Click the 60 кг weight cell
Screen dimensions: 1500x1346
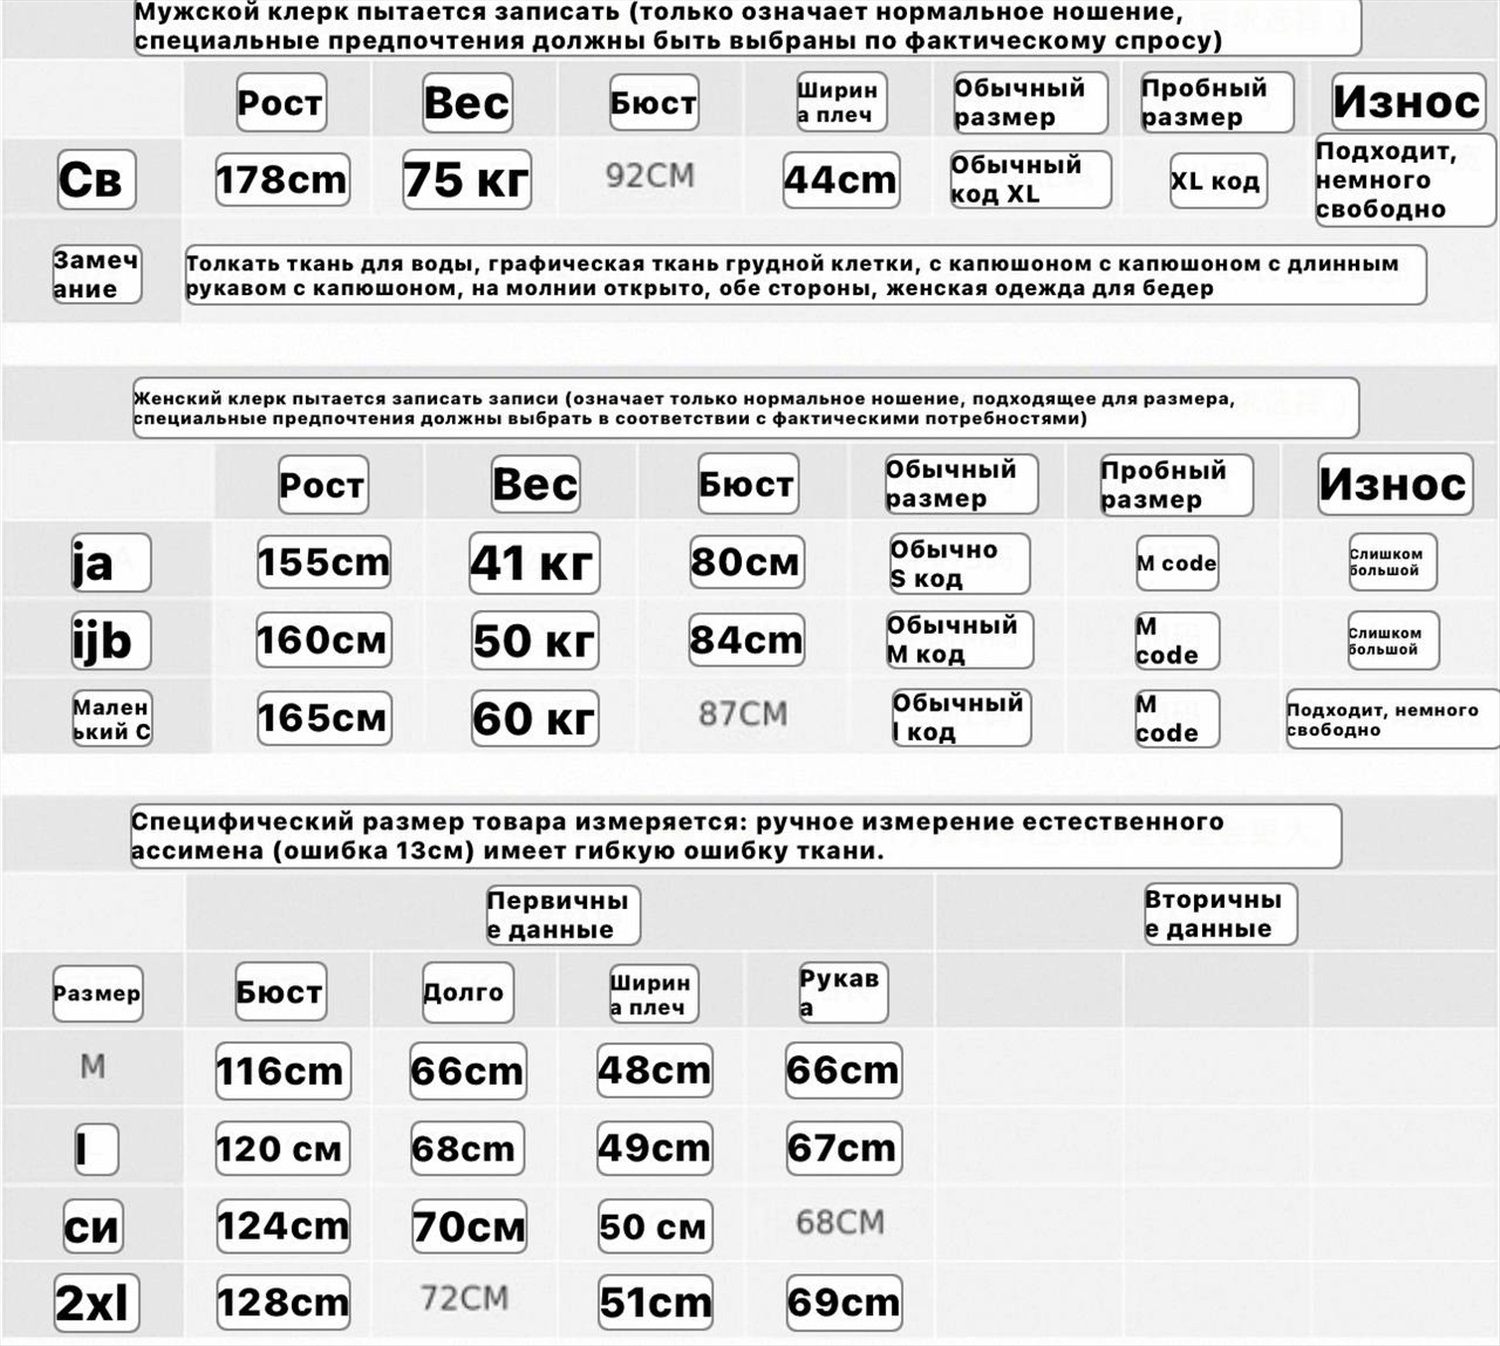[x=534, y=718]
